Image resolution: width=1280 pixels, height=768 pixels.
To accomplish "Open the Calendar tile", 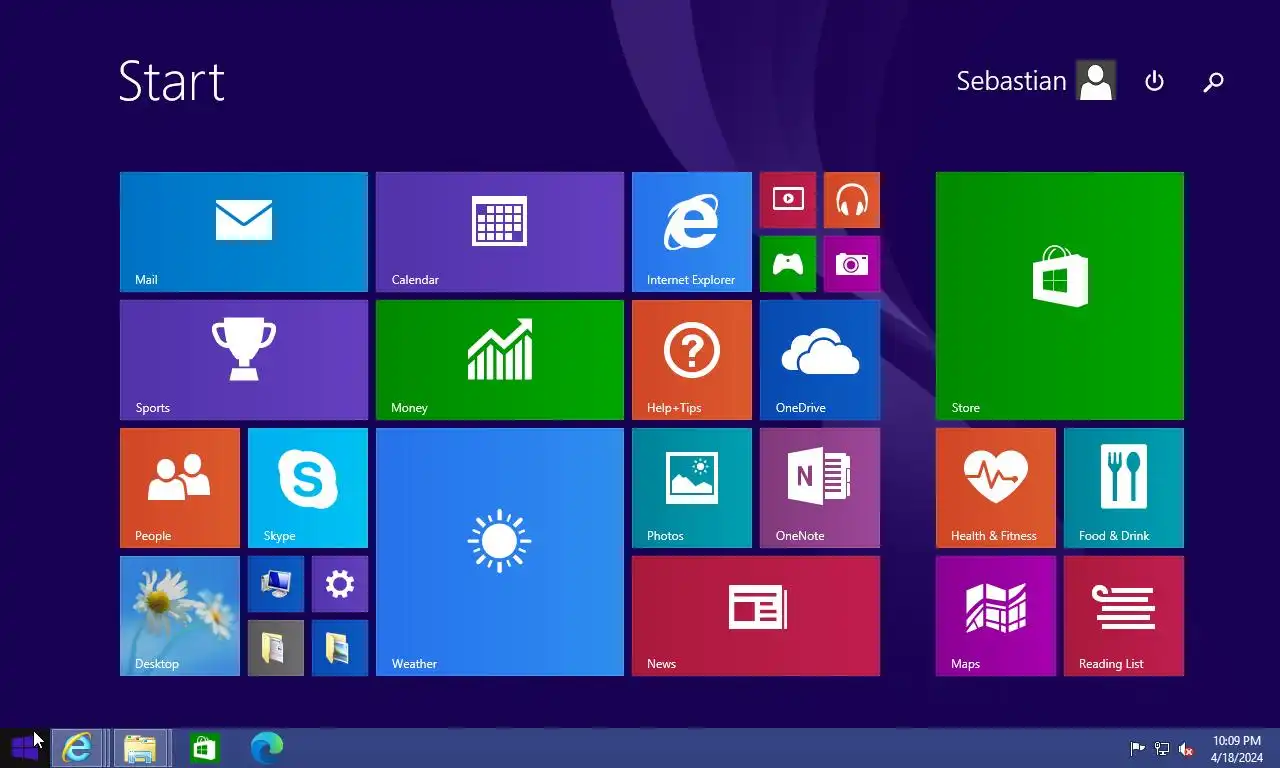I will point(500,232).
